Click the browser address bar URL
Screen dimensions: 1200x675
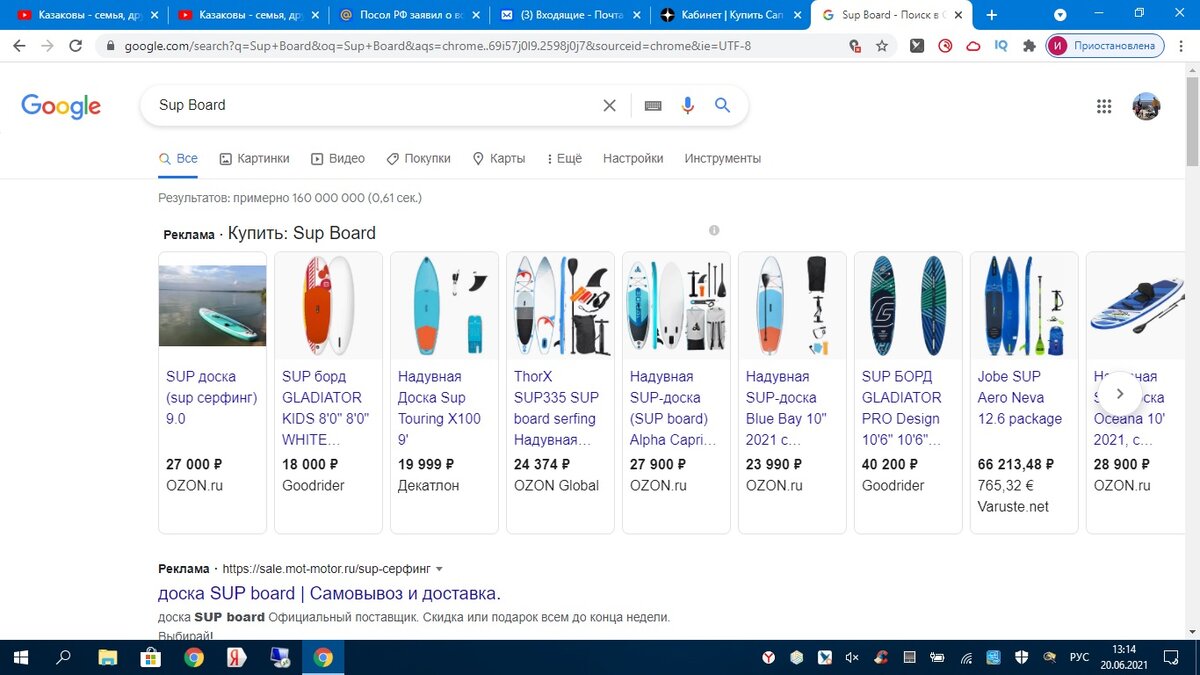(438, 46)
